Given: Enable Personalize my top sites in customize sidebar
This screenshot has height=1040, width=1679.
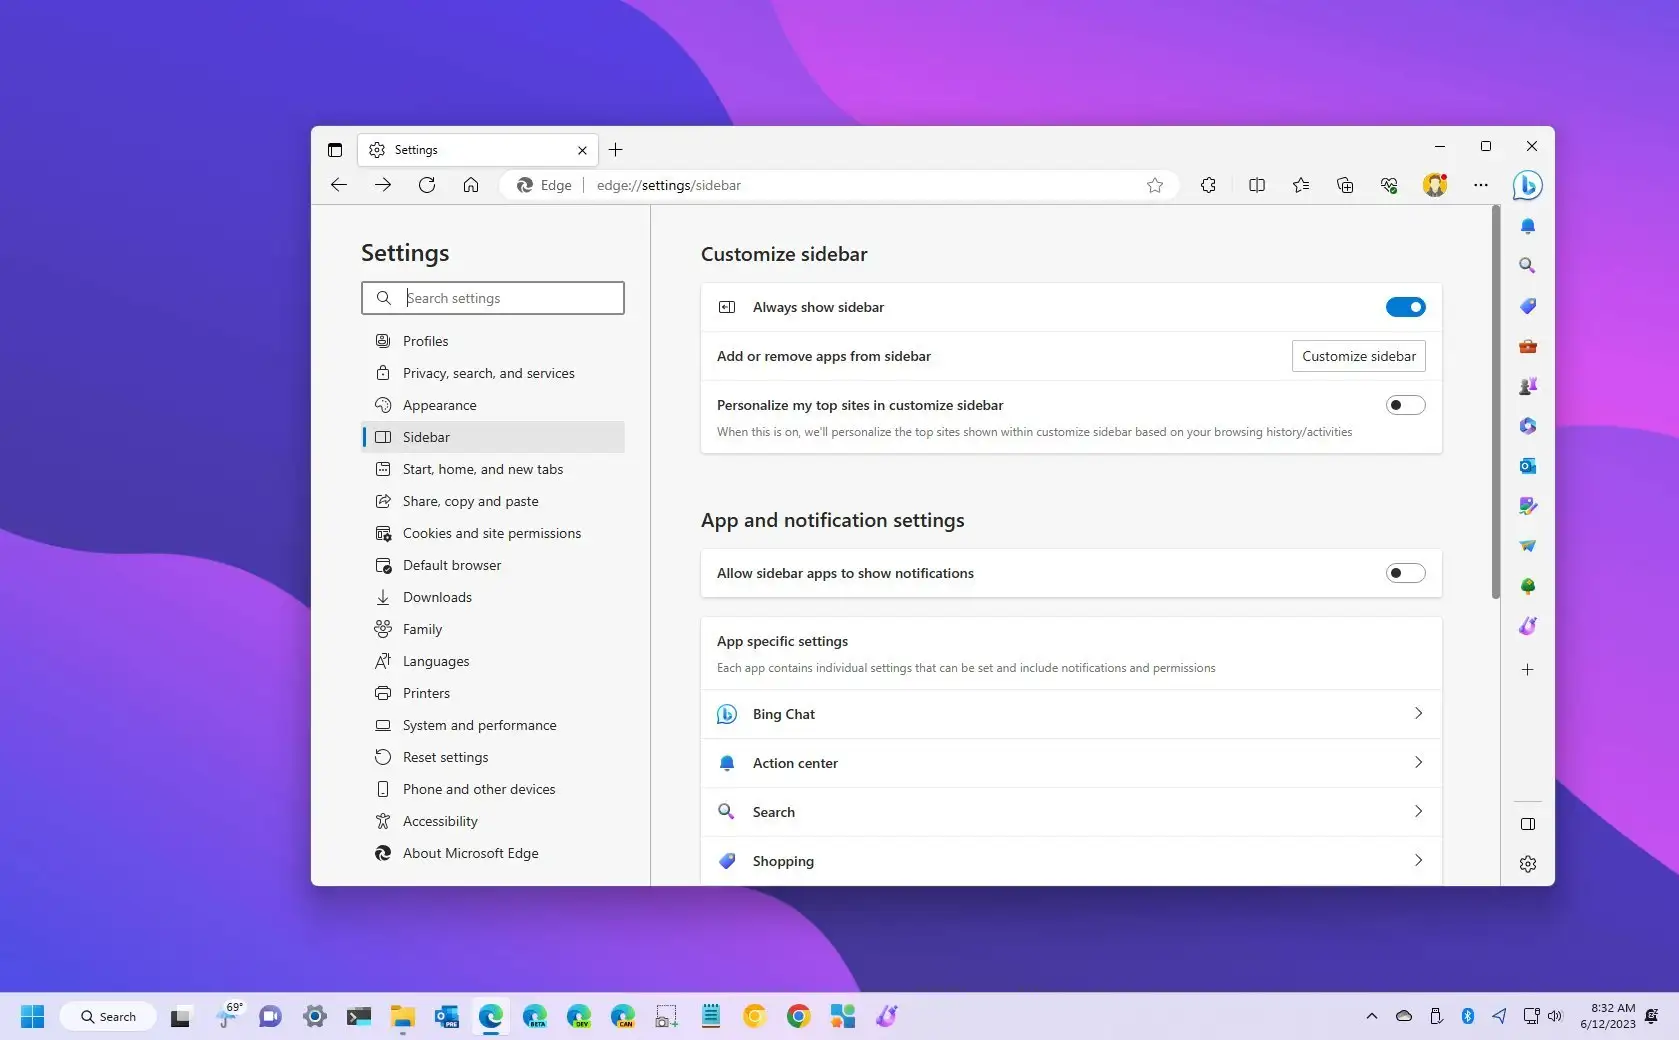Looking at the screenshot, I should coord(1405,404).
